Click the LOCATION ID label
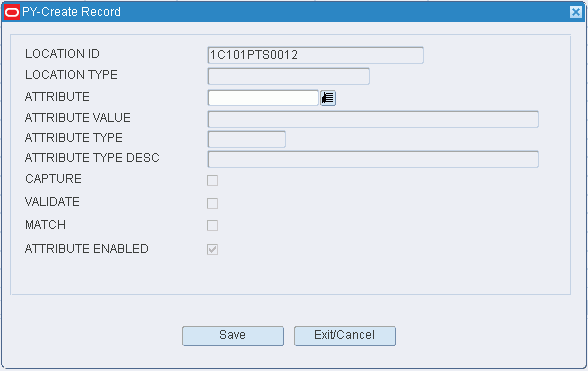This screenshot has width=588, height=371. (x=62, y=54)
